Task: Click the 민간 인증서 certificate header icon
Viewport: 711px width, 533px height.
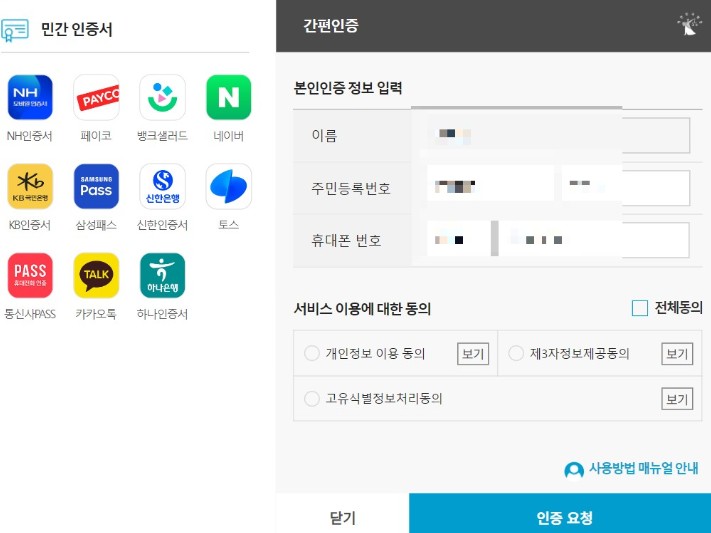Action: pyautogui.click(x=15, y=30)
